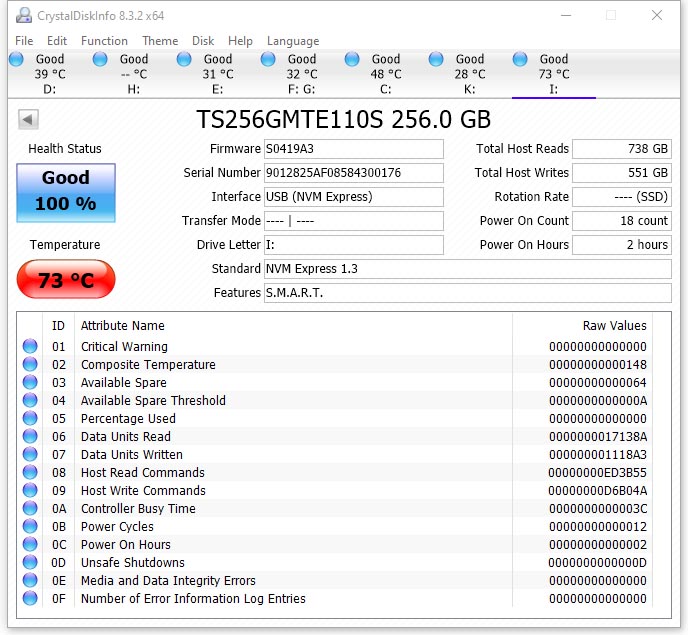Select raw value 0000000D6B04A
Viewport: 688px width, 635px height.
(598, 491)
